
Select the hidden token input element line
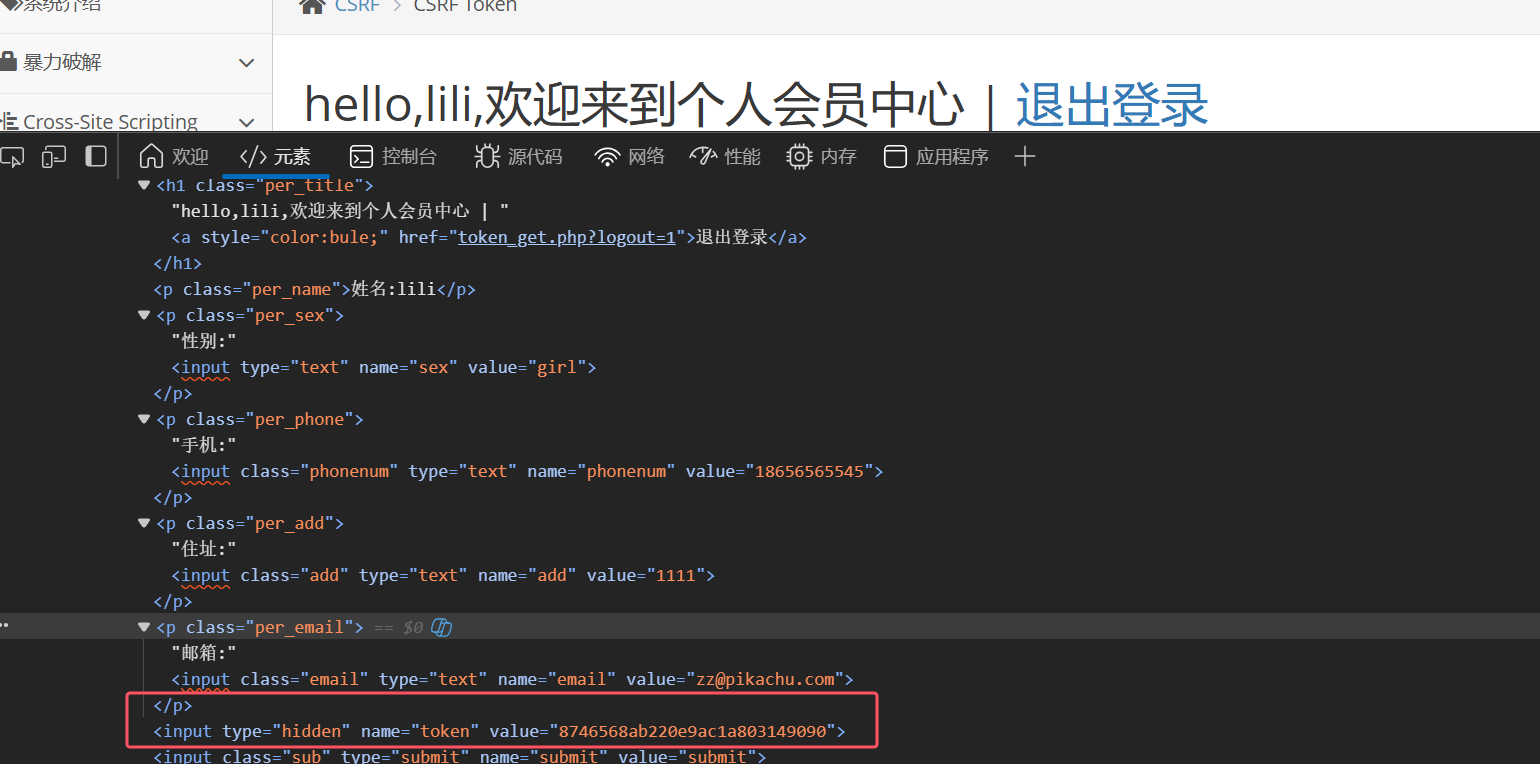tap(498, 731)
